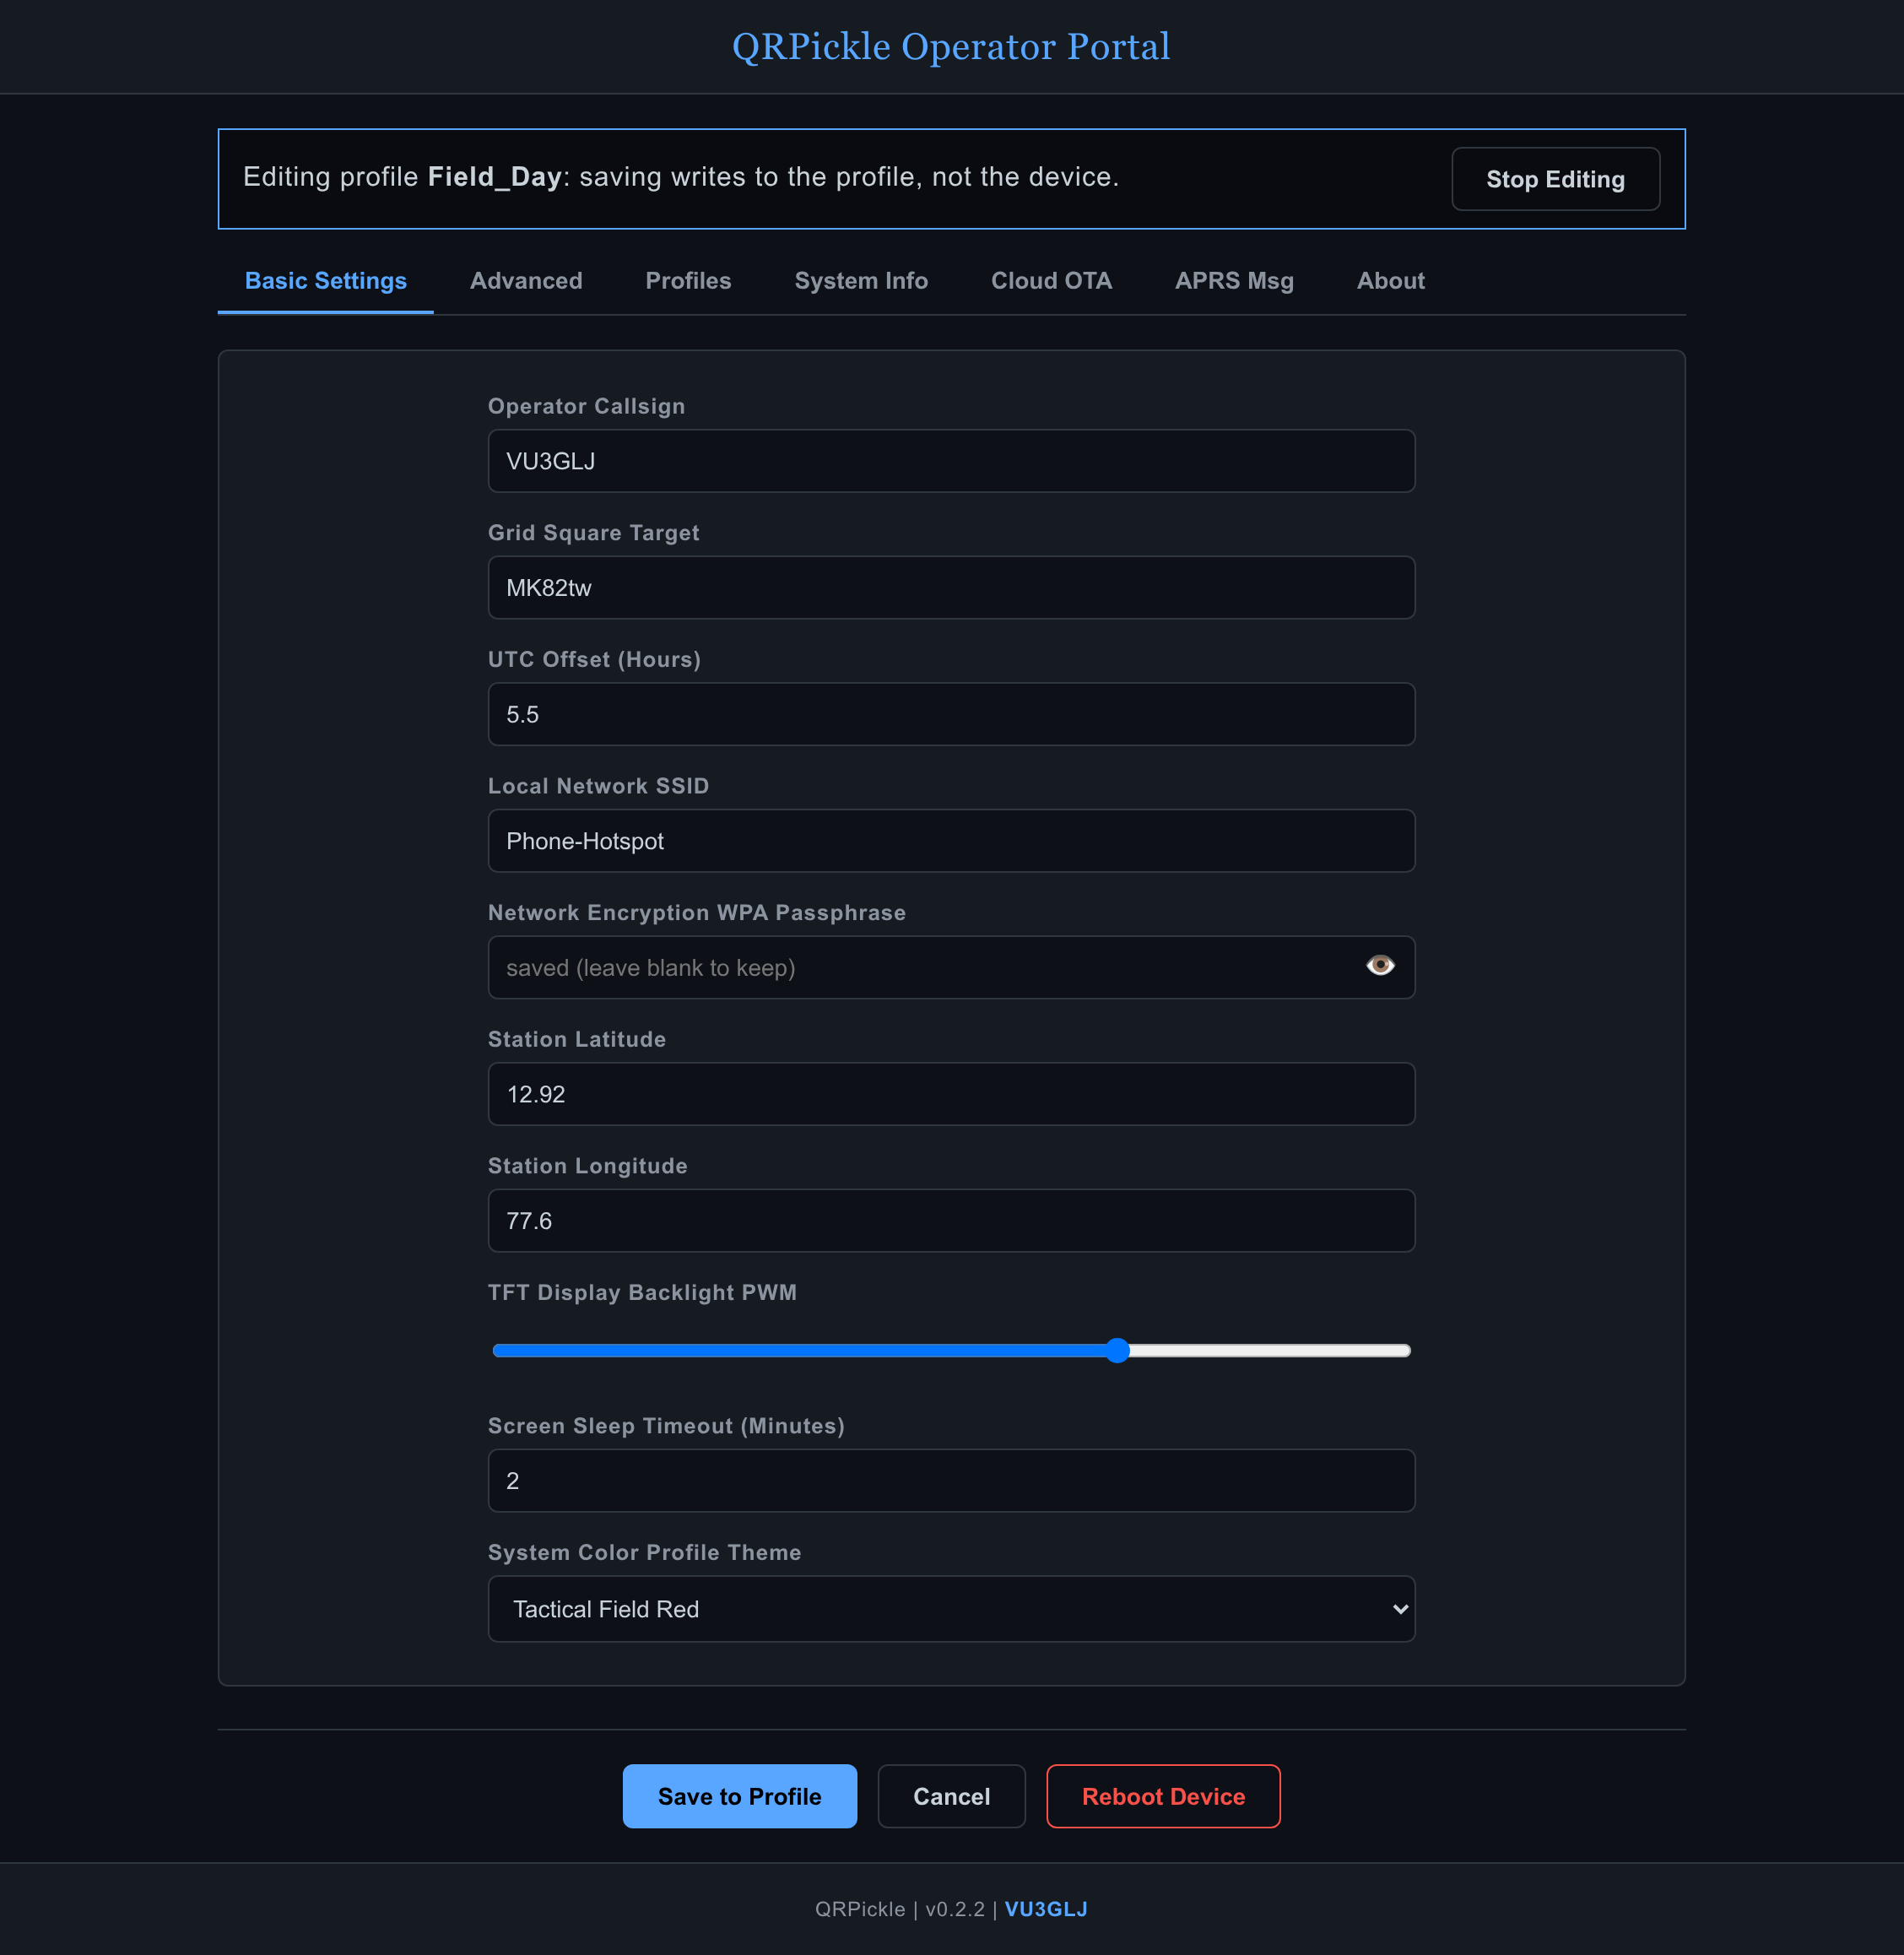Go to the System Info tab

pos(861,281)
